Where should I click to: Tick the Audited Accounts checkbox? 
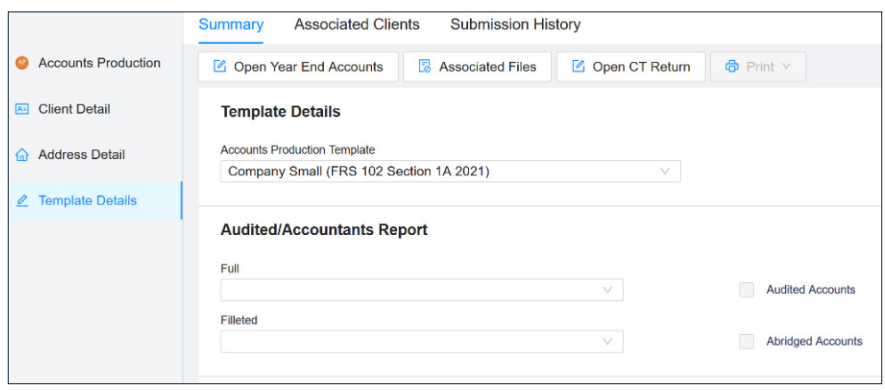(x=747, y=290)
